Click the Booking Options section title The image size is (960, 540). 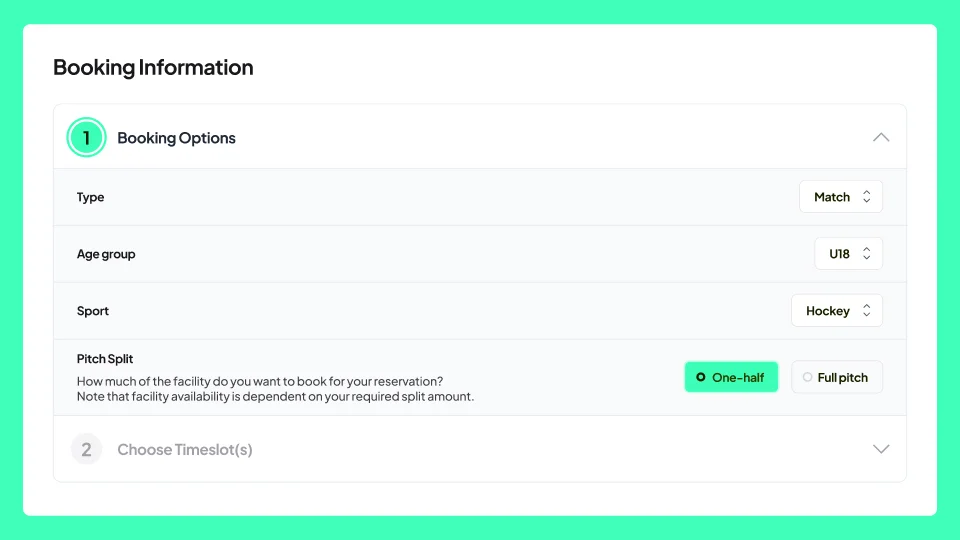pyautogui.click(x=176, y=138)
